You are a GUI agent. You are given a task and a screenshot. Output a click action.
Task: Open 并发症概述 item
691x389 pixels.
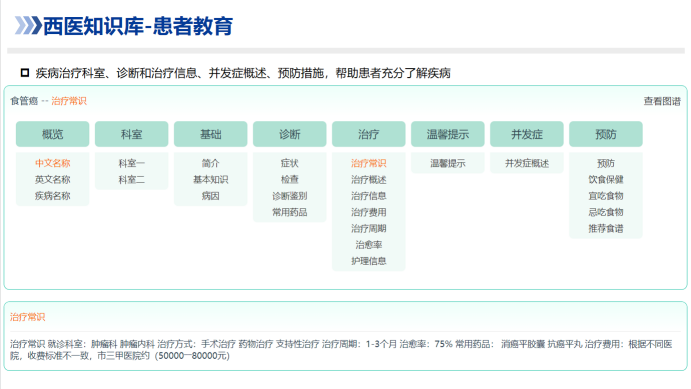(x=527, y=163)
